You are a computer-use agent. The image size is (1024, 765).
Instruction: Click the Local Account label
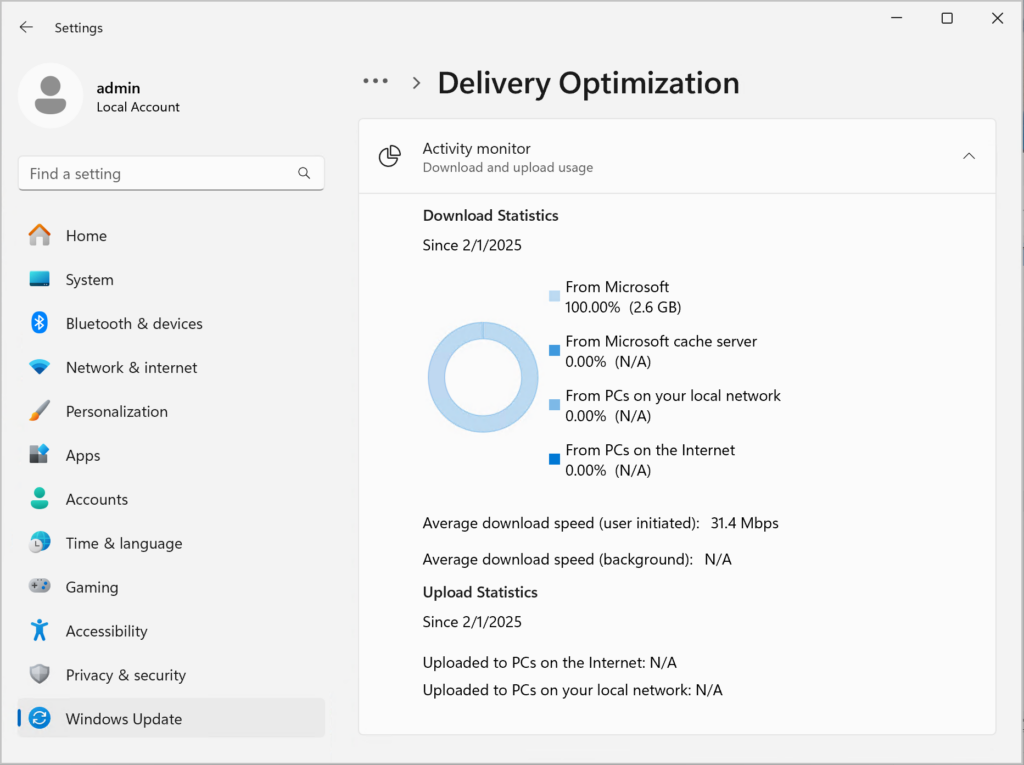pos(138,107)
